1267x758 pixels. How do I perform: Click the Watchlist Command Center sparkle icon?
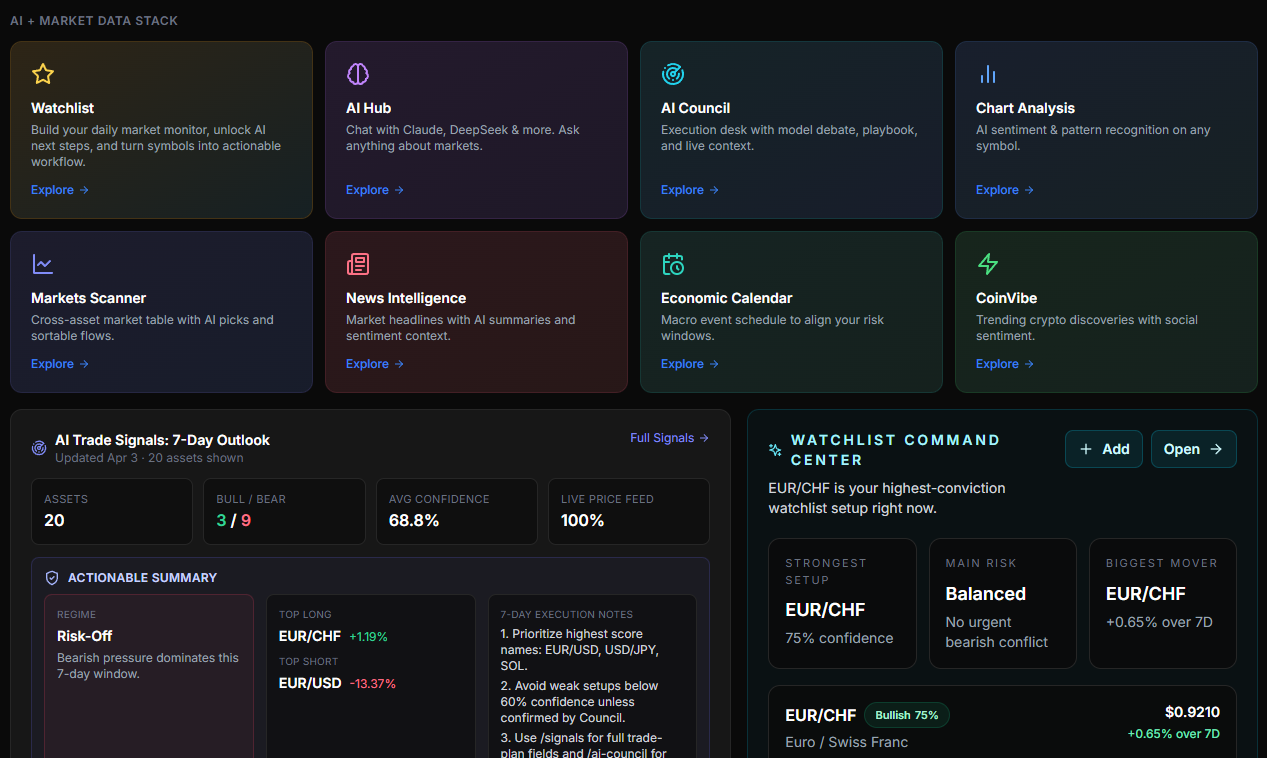click(775, 450)
